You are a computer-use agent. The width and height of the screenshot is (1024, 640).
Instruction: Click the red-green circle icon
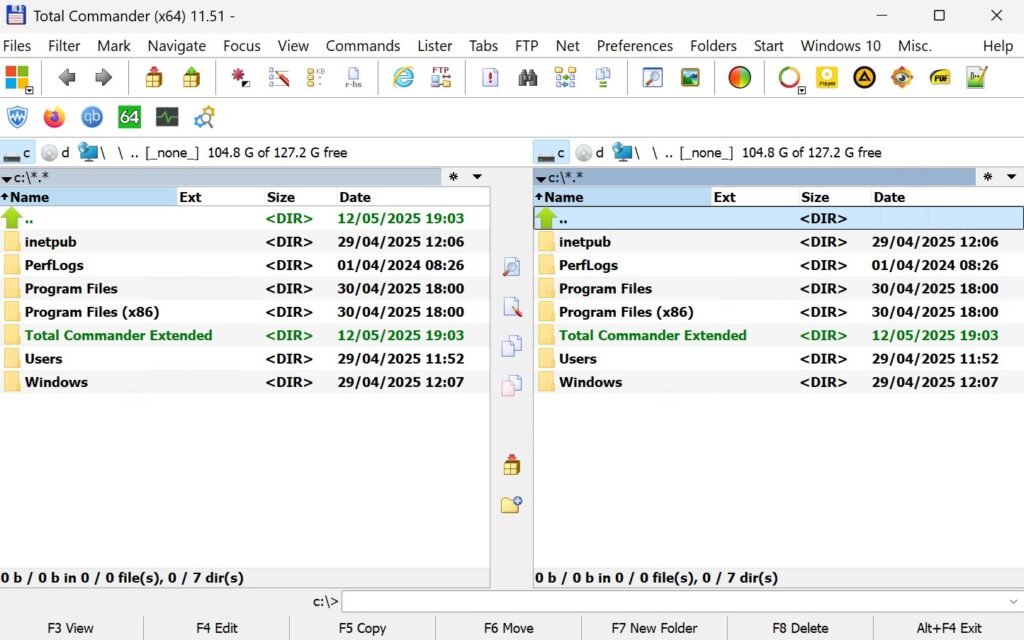point(739,78)
